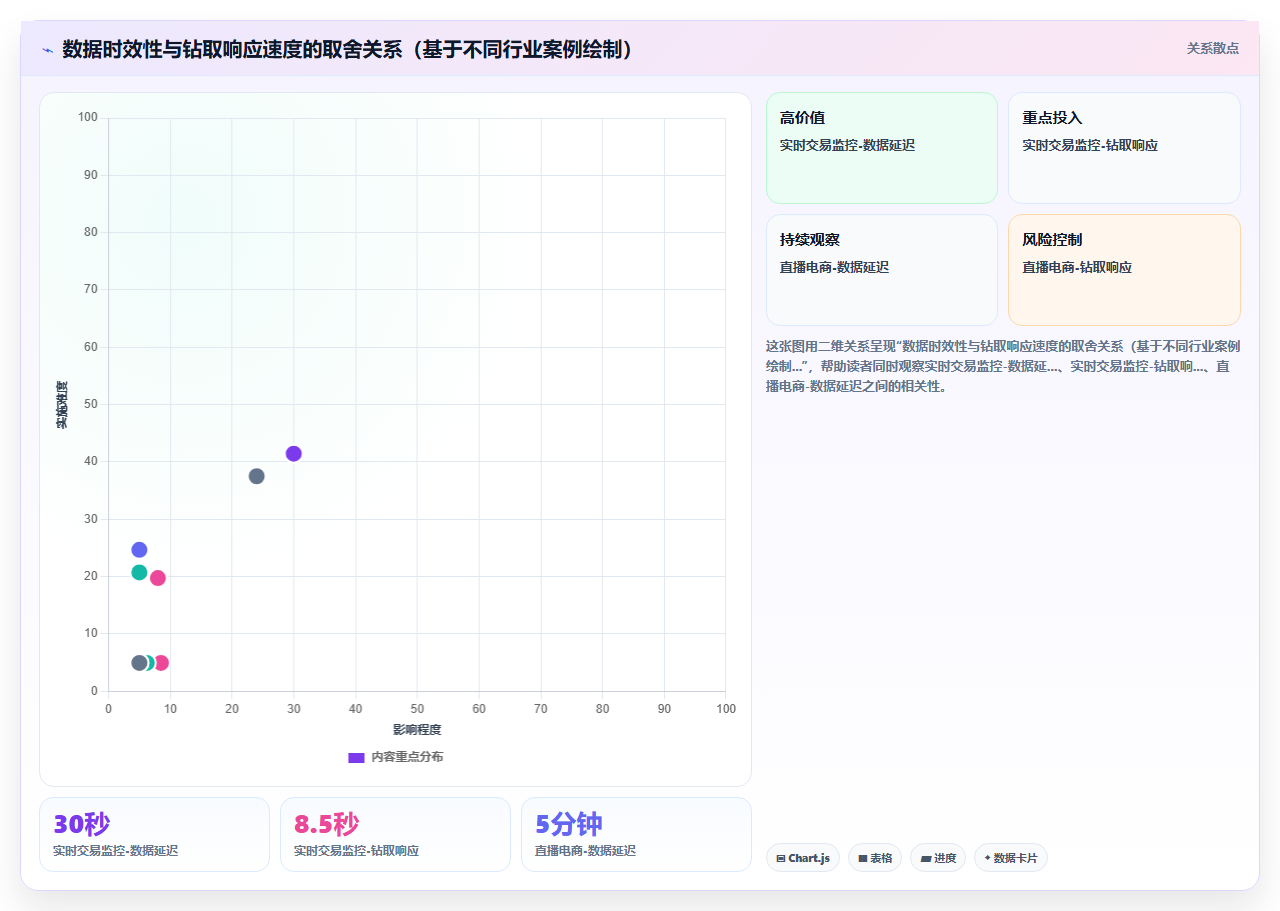This screenshot has width=1280, height=911.
Task: Select the 进度 tag
Action: click(938, 858)
